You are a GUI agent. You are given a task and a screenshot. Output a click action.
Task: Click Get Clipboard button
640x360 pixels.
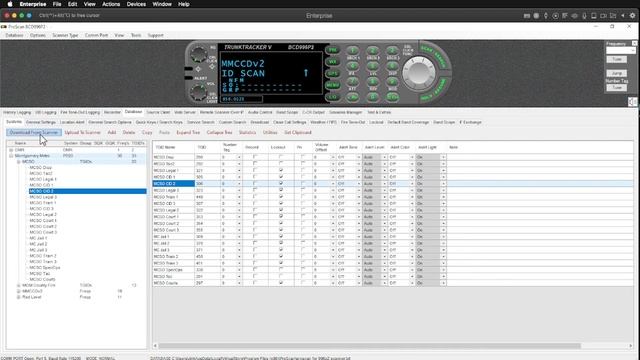pos(298,133)
